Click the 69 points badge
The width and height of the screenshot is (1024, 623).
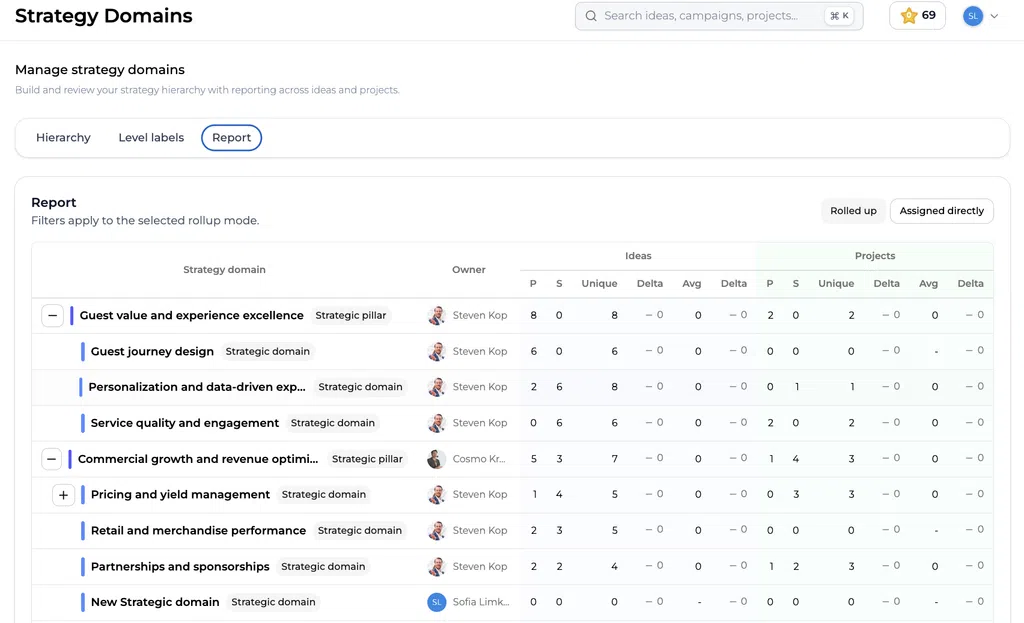pos(917,16)
